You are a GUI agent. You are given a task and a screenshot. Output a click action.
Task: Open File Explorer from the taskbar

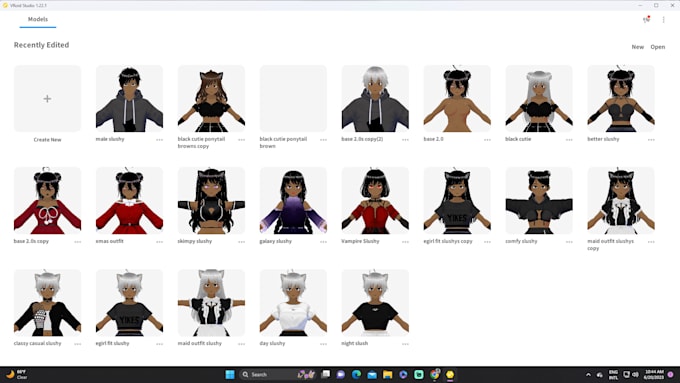click(387, 374)
